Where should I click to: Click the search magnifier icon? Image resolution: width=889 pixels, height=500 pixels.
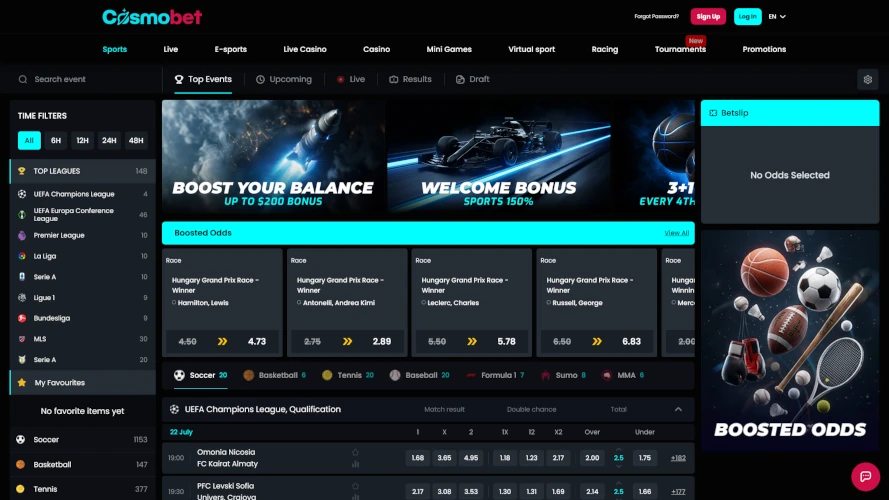23,79
